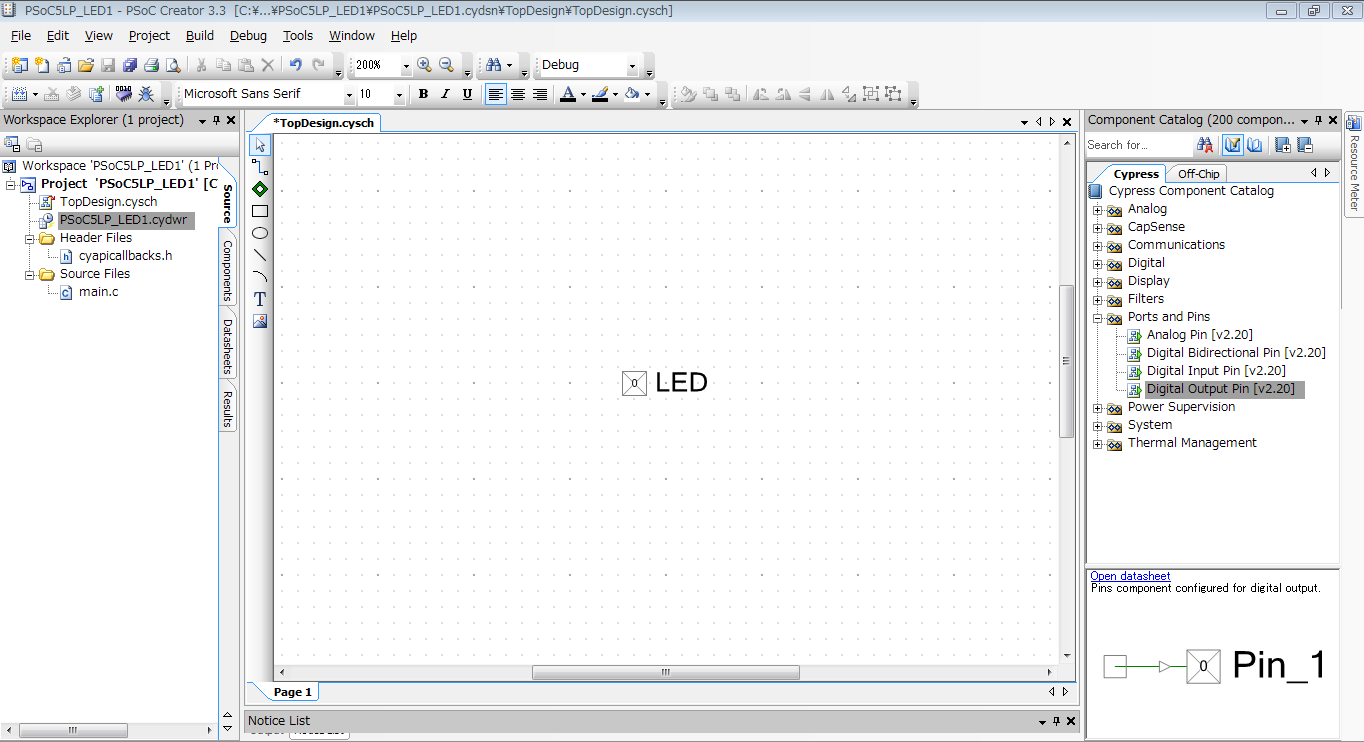The height and width of the screenshot is (742, 1364).
Task: Click the Page 1 sheet tab
Action: pos(293,692)
